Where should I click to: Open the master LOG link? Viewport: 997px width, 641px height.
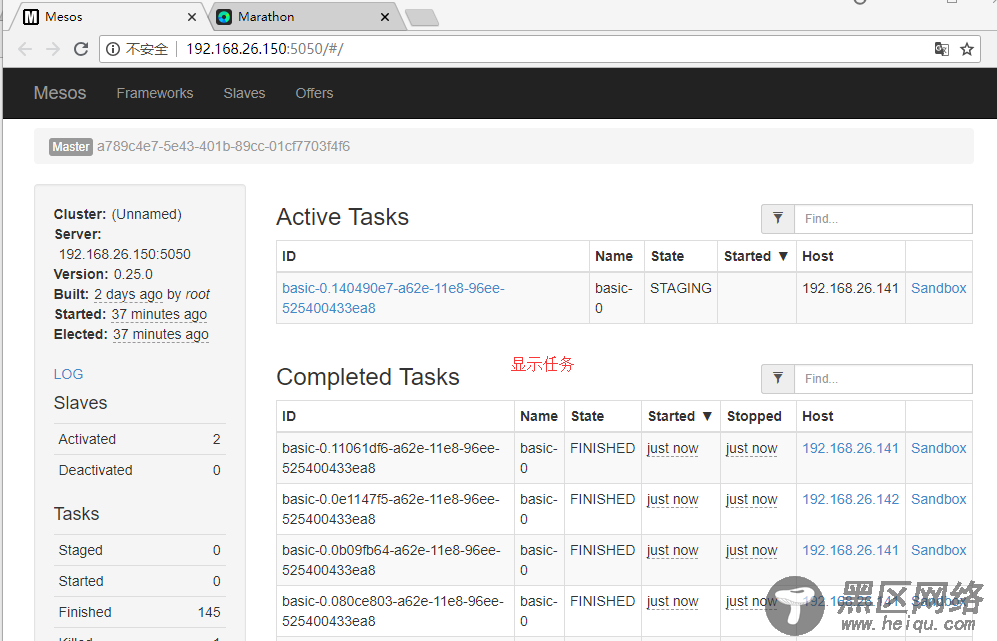point(68,374)
